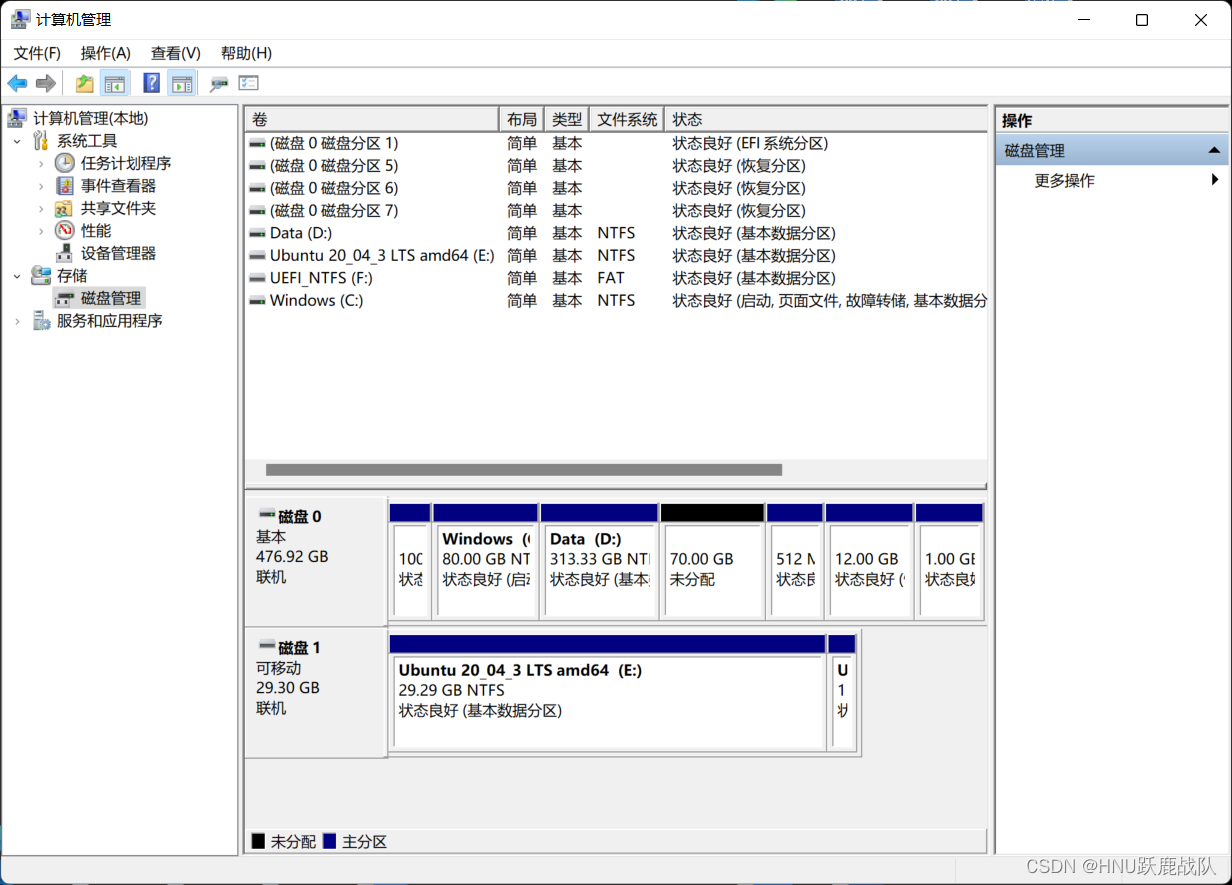
Task: Click the 系统工具 tools icon
Action: click(41, 140)
